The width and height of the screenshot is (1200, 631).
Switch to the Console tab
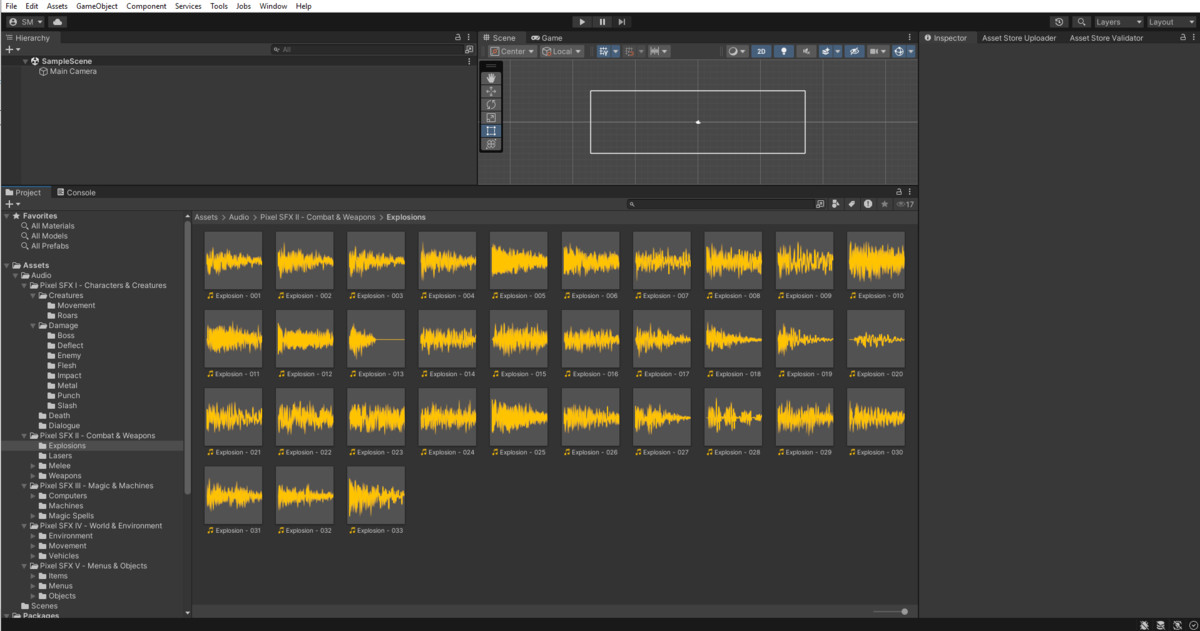click(x=76, y=192)
